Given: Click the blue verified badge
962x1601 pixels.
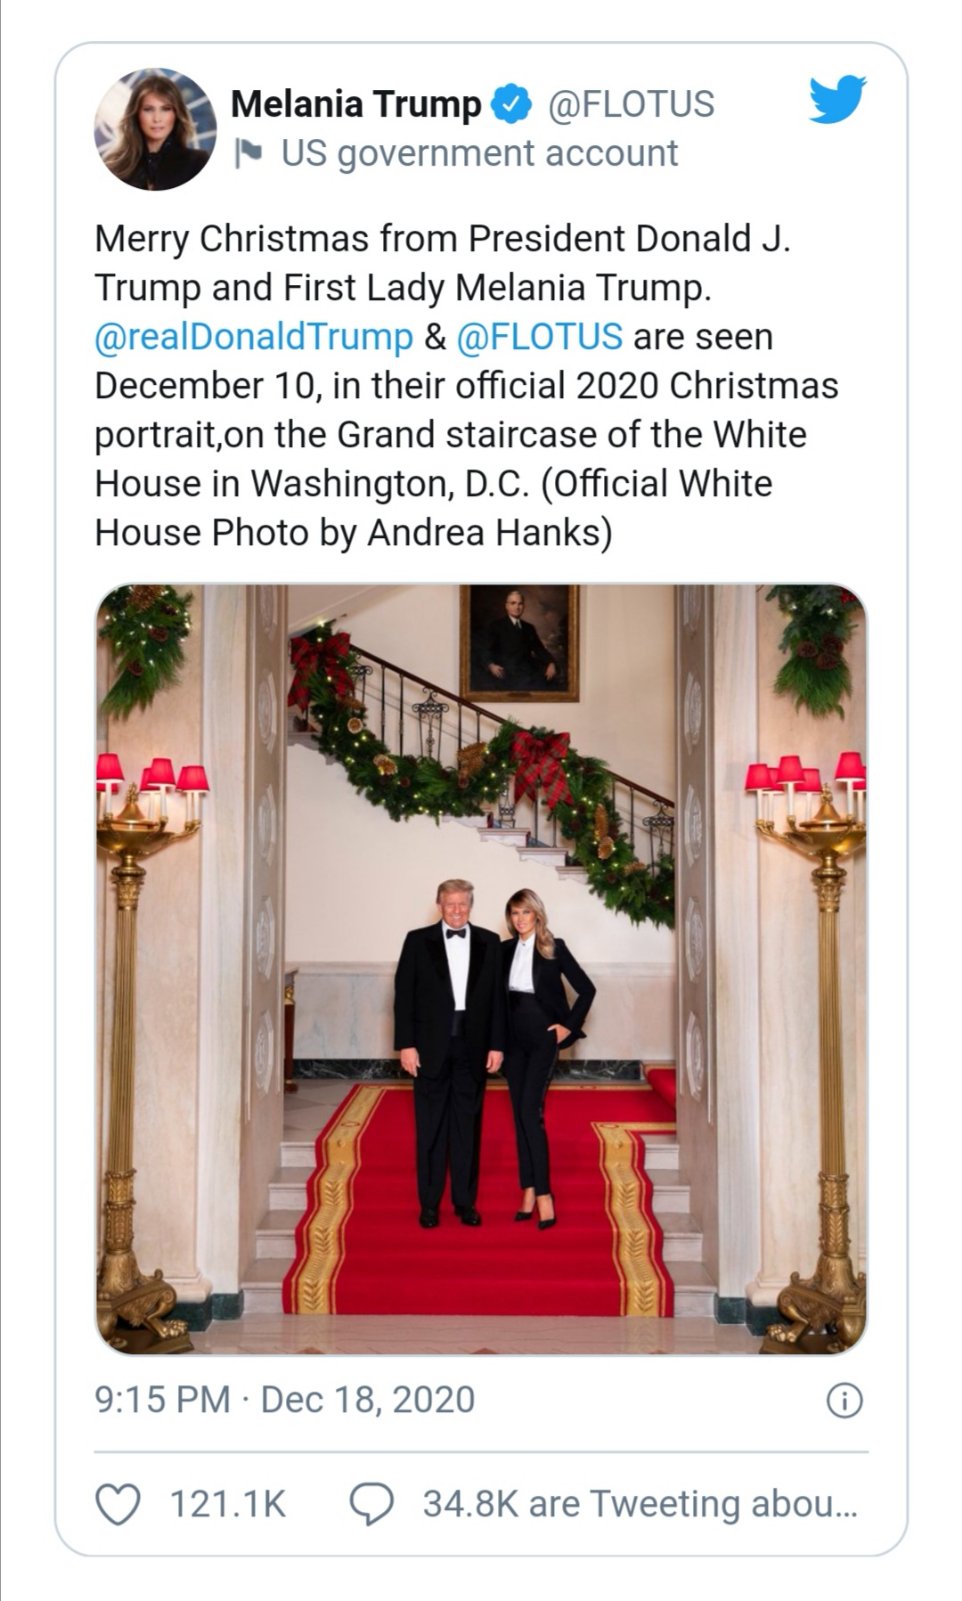Looking at the screenshot, I should coord(514,104).
